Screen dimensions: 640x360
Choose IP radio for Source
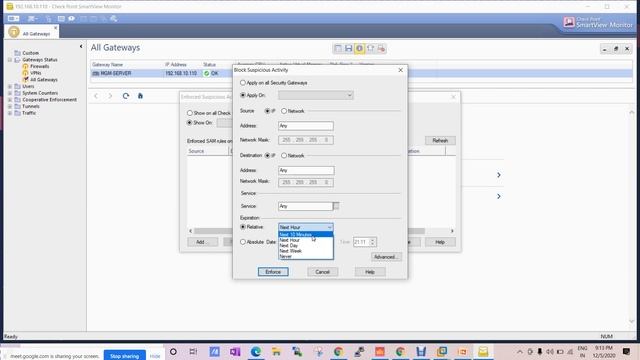point(267,111)
